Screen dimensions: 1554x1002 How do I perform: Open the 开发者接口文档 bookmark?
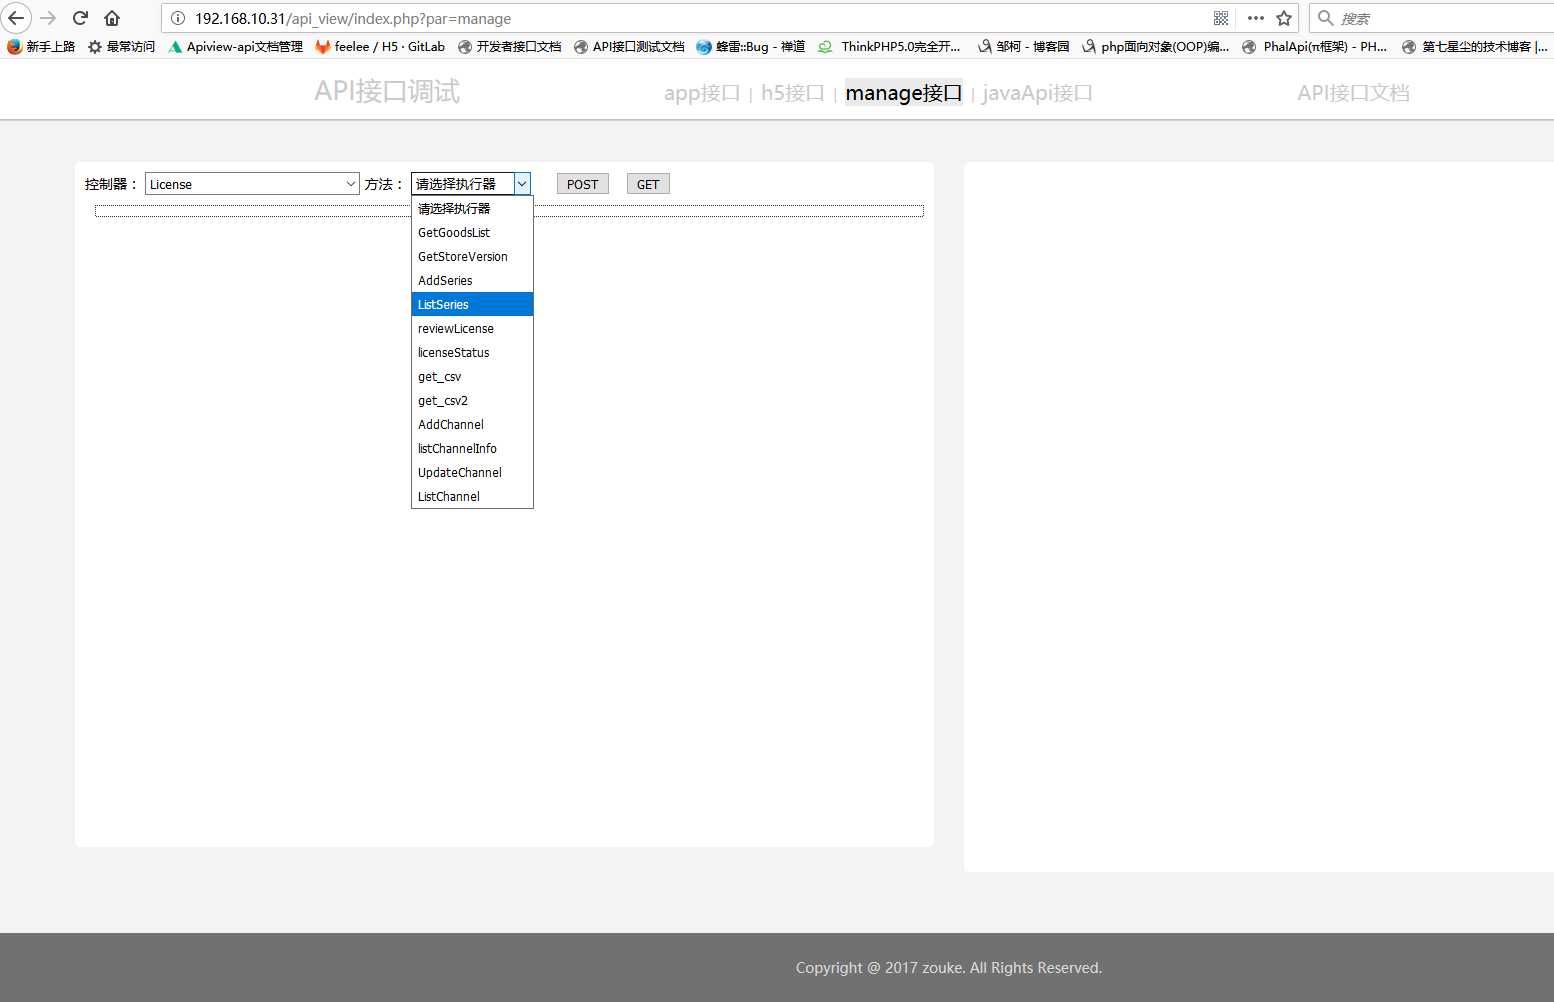point(510,46)
